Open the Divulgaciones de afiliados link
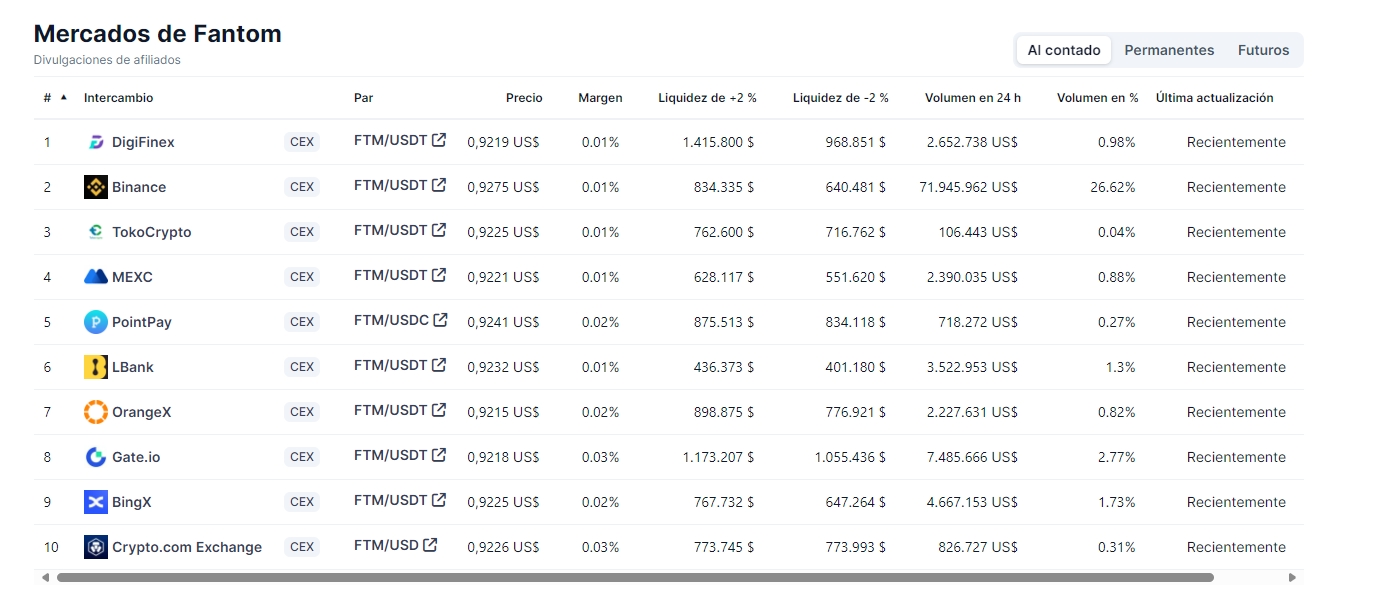Image resolution: width=1392 pixels, height=595 pixels. (107, 60)
